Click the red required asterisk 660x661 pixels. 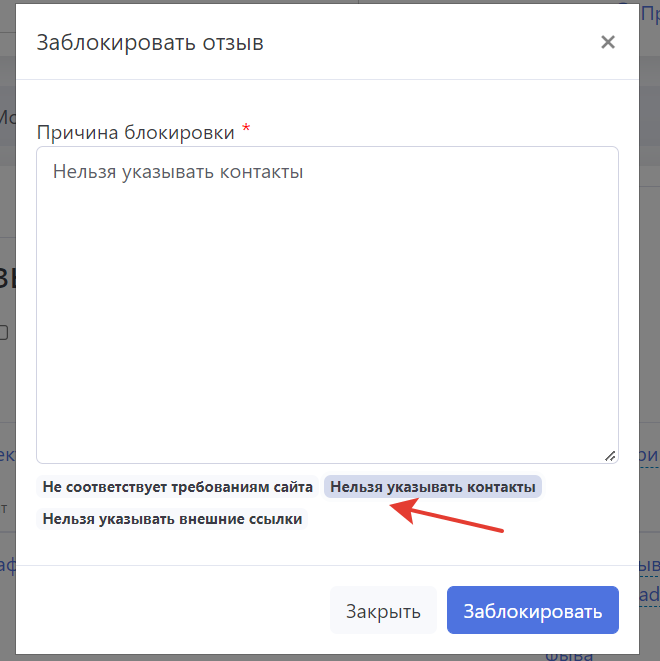246,131
